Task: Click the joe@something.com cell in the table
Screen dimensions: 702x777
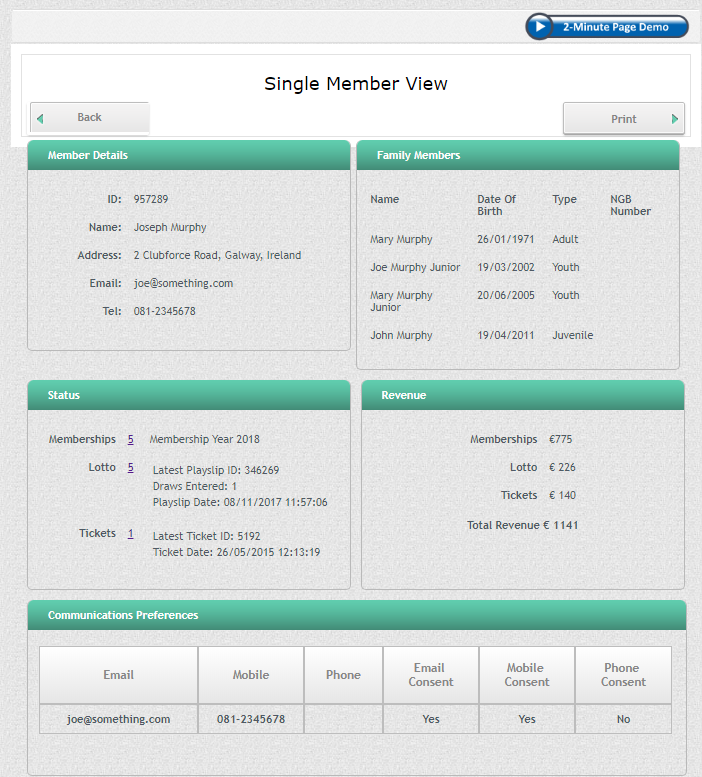Action: [x=118, y=719]
